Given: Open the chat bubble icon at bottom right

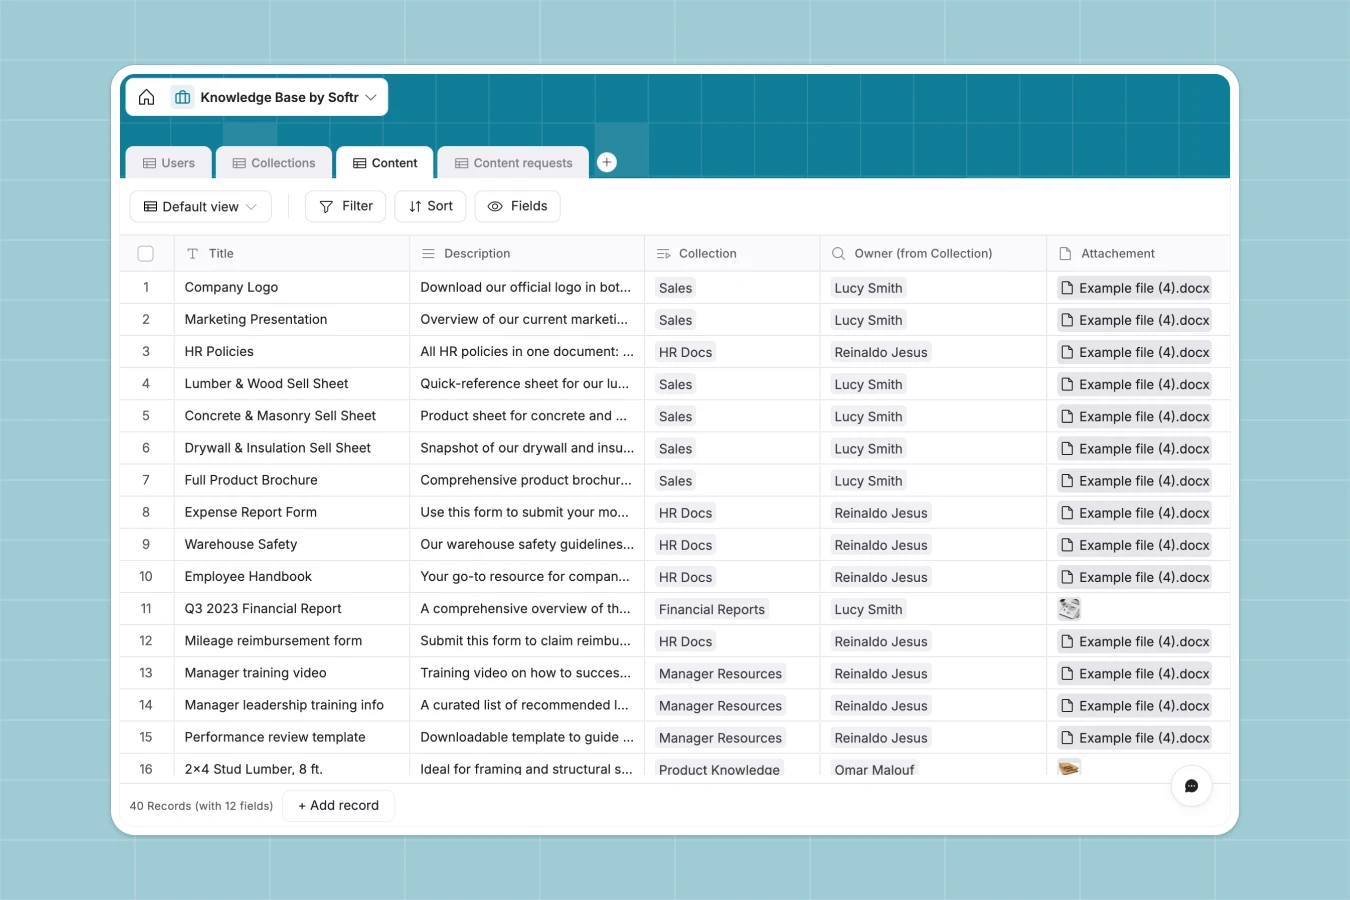Looking at the screenshot, I should [1191, 787].
